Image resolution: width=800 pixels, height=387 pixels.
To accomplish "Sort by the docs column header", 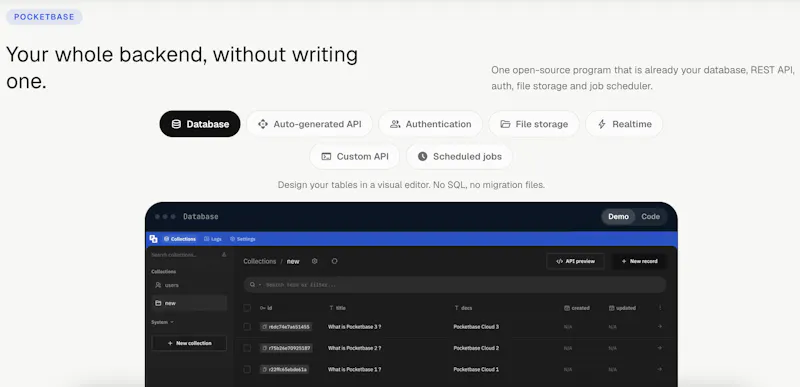I will (463, 308).
